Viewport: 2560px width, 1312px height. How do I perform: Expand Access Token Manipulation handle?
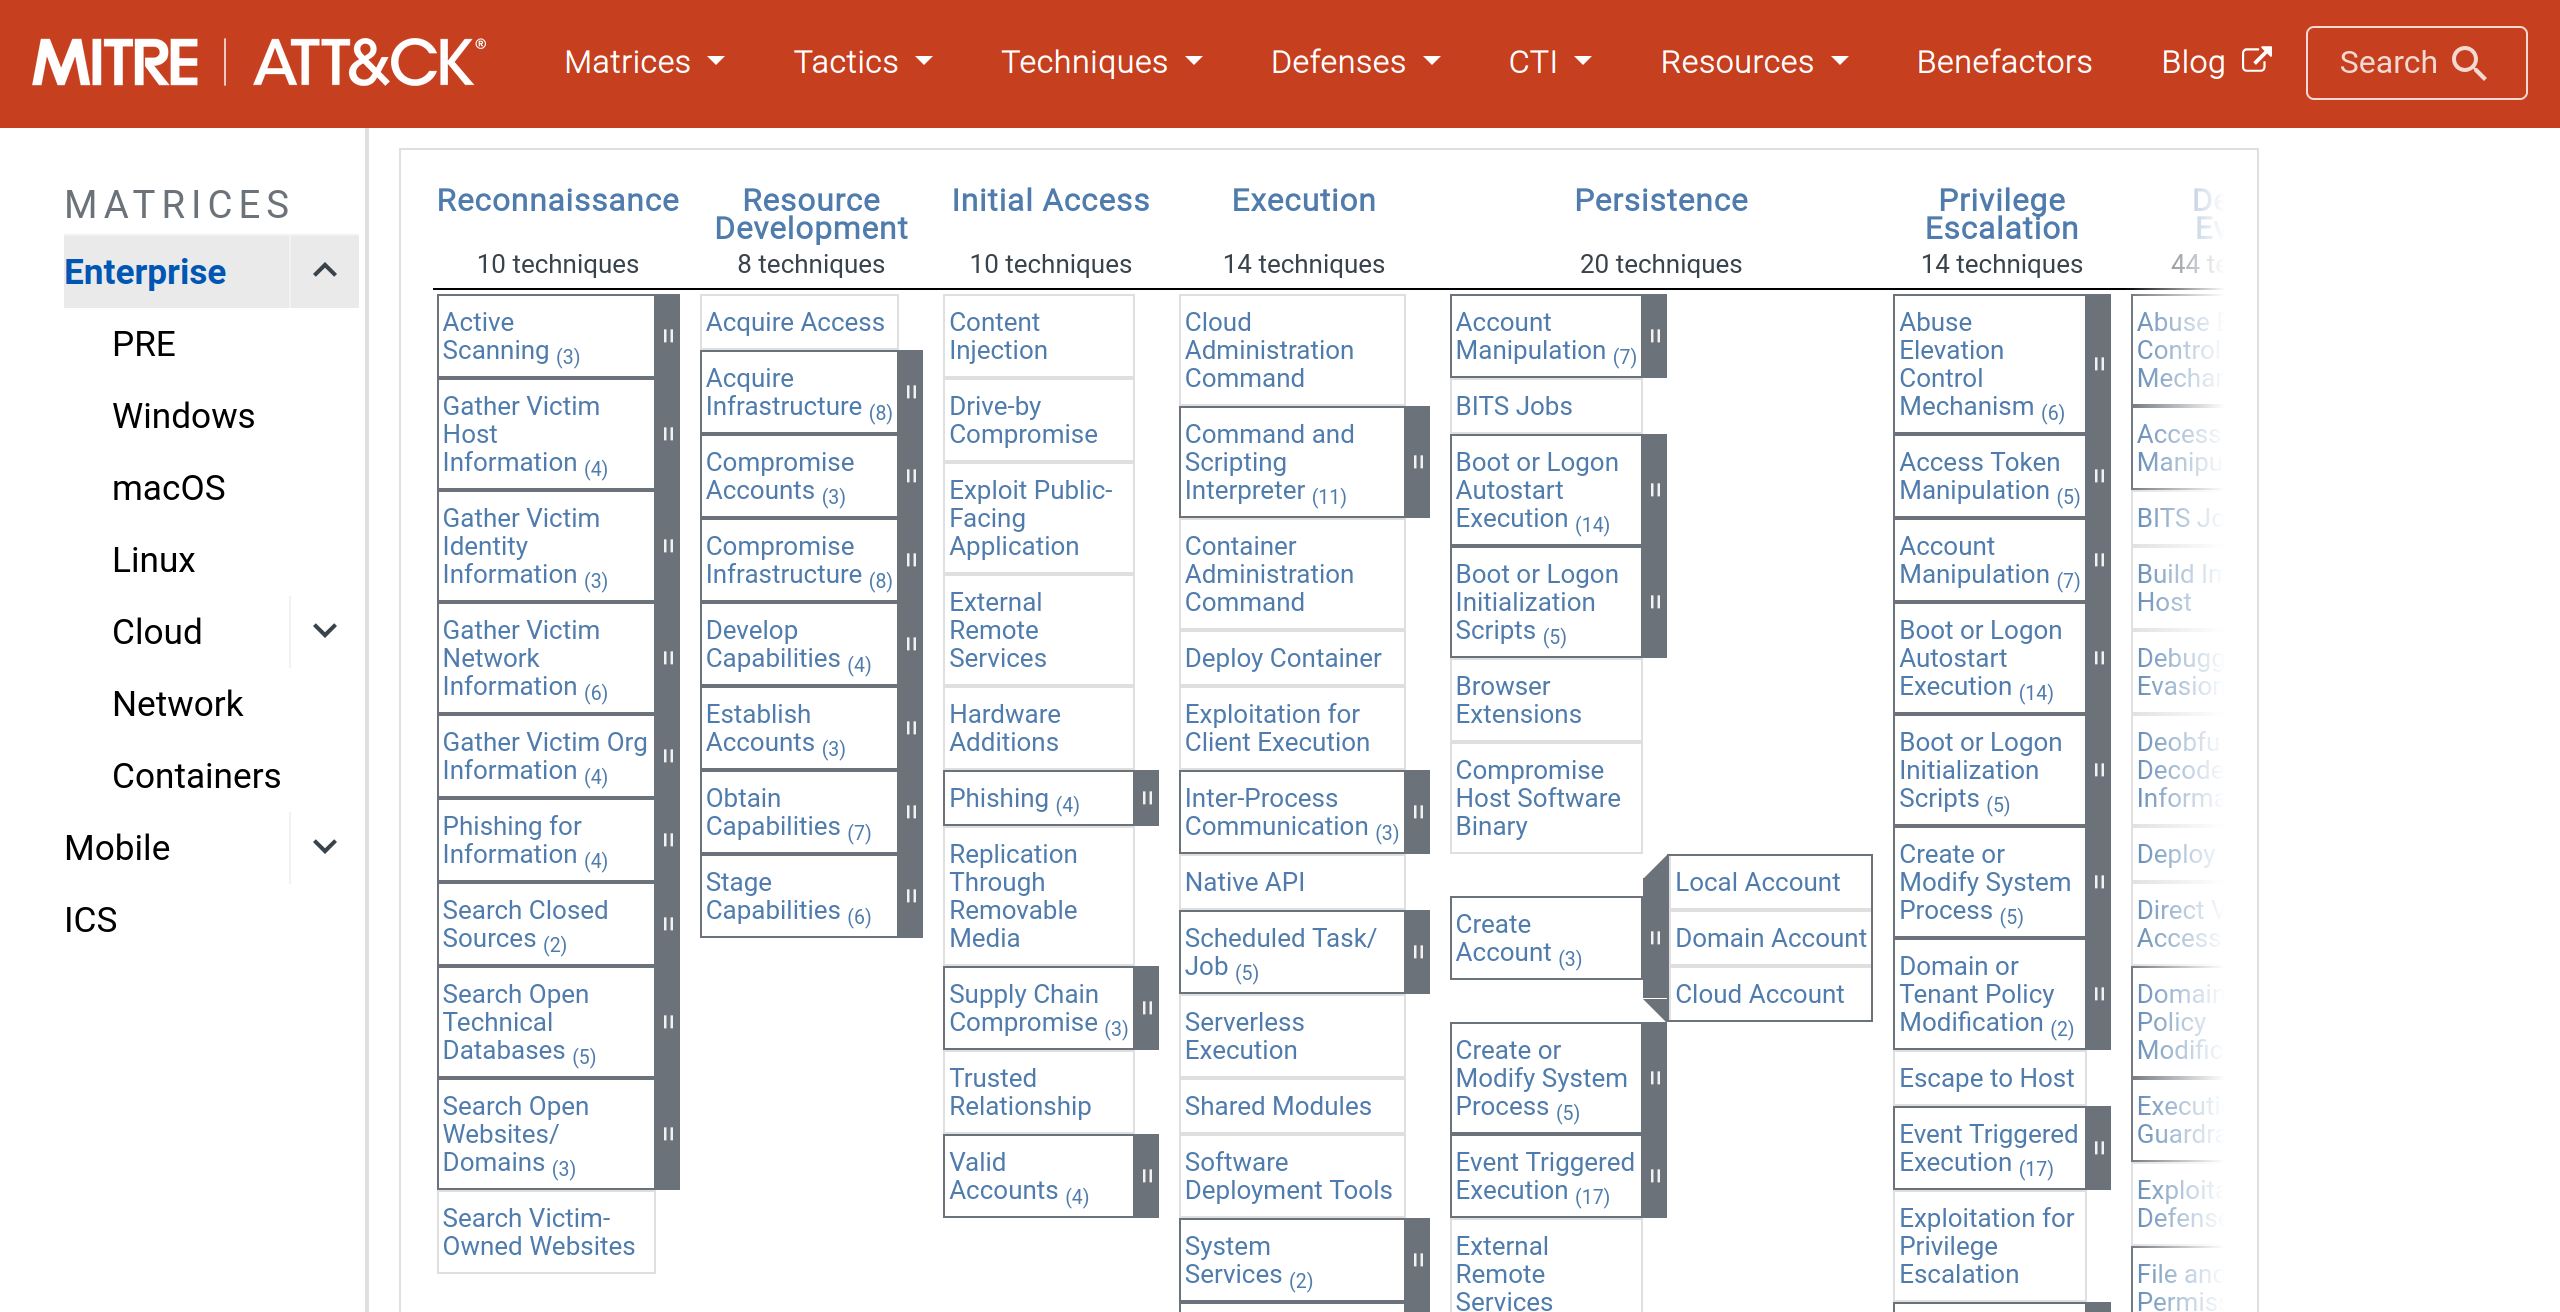point(2099,476)
